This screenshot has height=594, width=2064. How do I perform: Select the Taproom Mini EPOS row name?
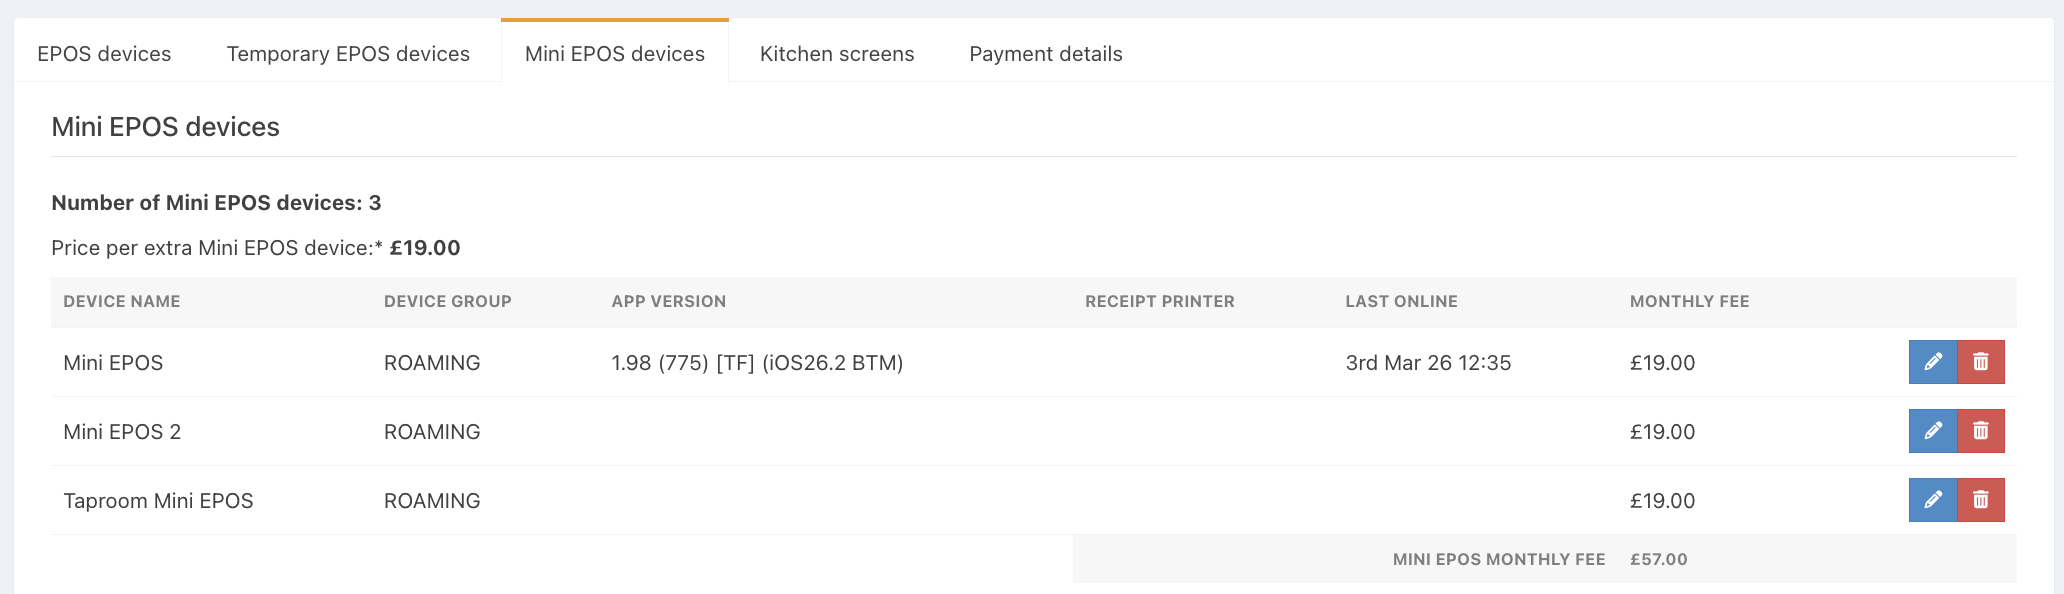[158, 501]
